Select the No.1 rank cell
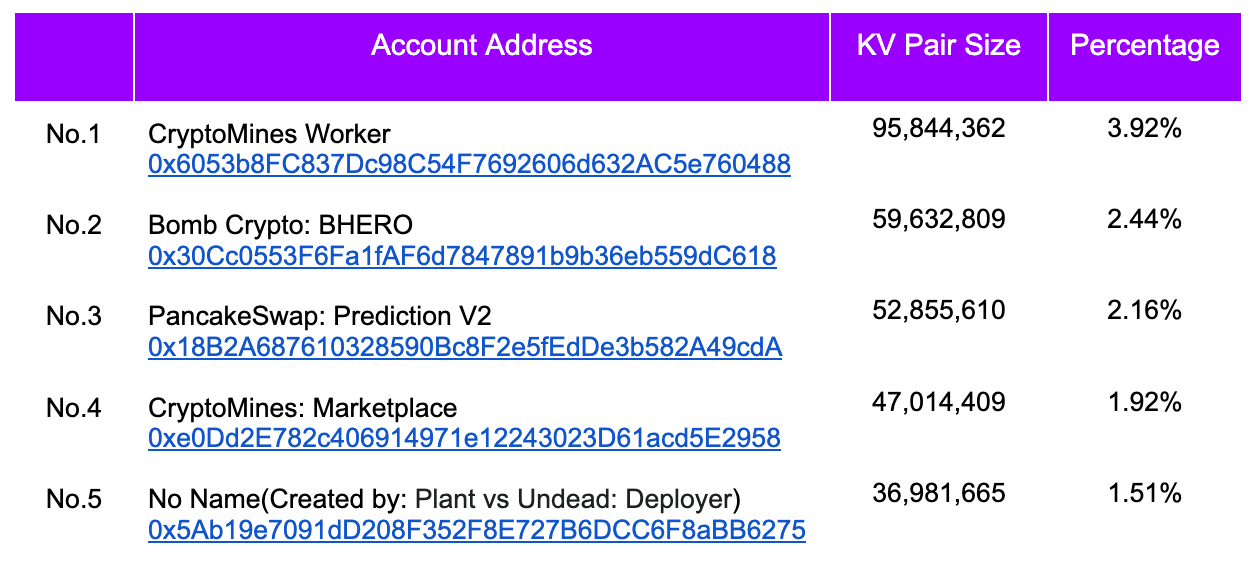The width and height of the screenshot is (1256, 562). (x=74, y=134)
